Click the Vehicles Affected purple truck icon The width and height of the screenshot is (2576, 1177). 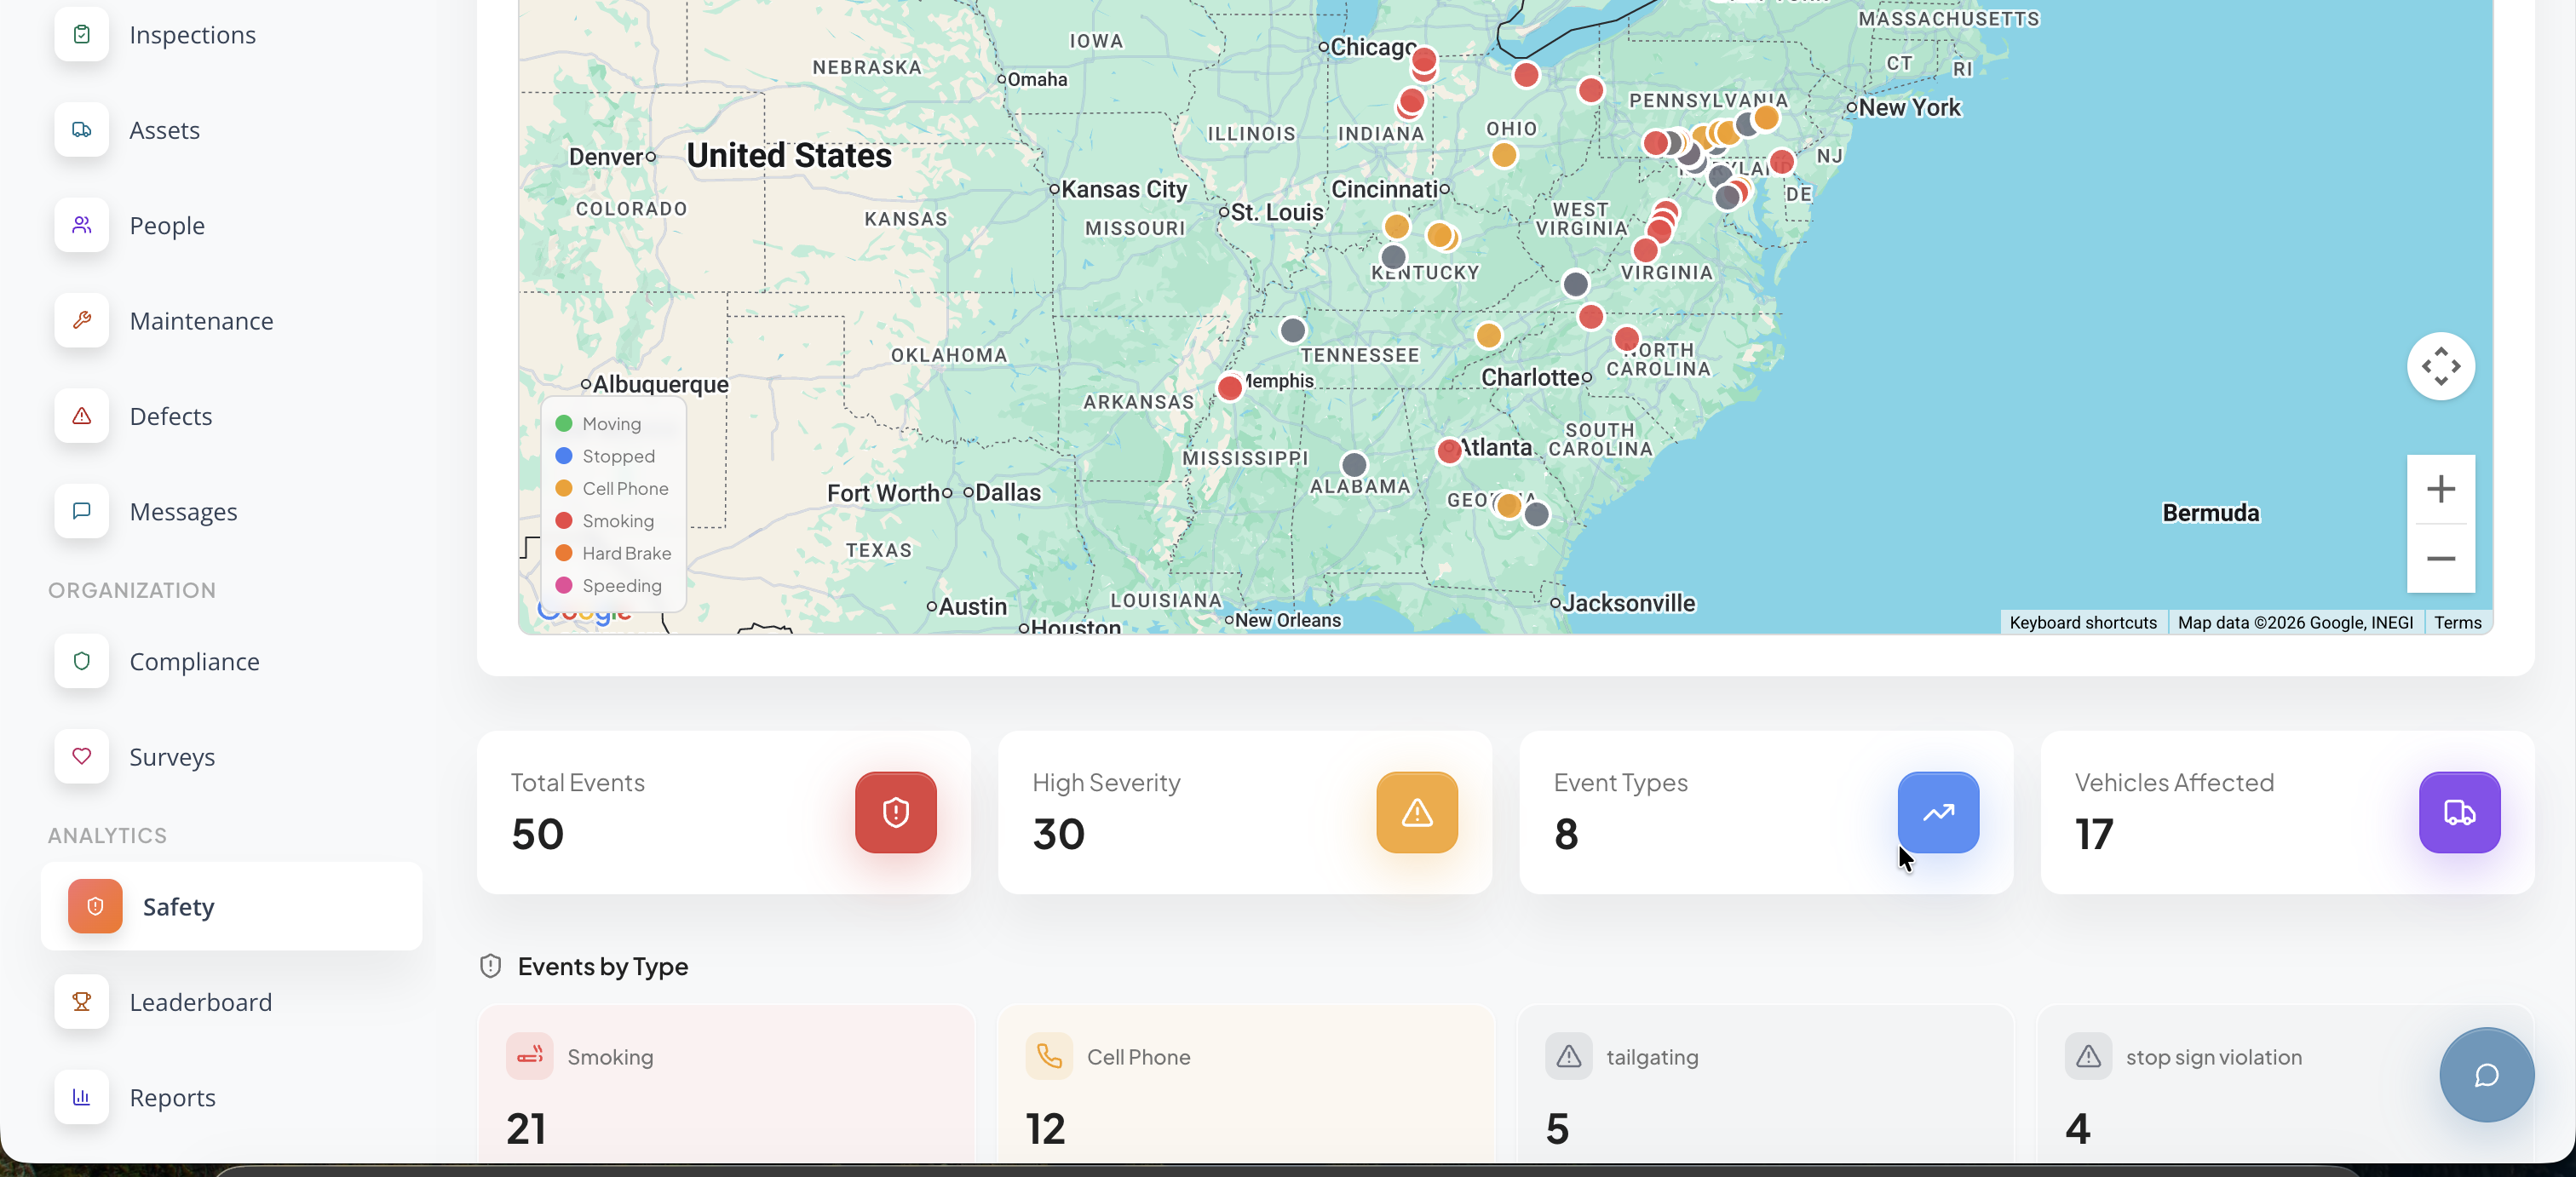[2459, 812]
